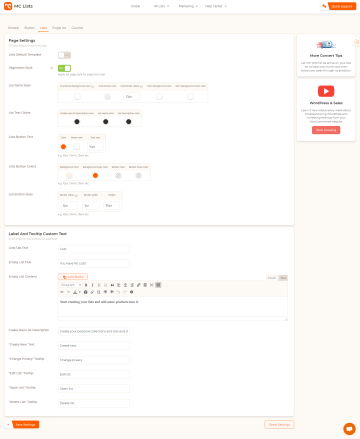The image size is (360, 439).
Task: Insert numbered list in the editor
Action: pos(106,285)
